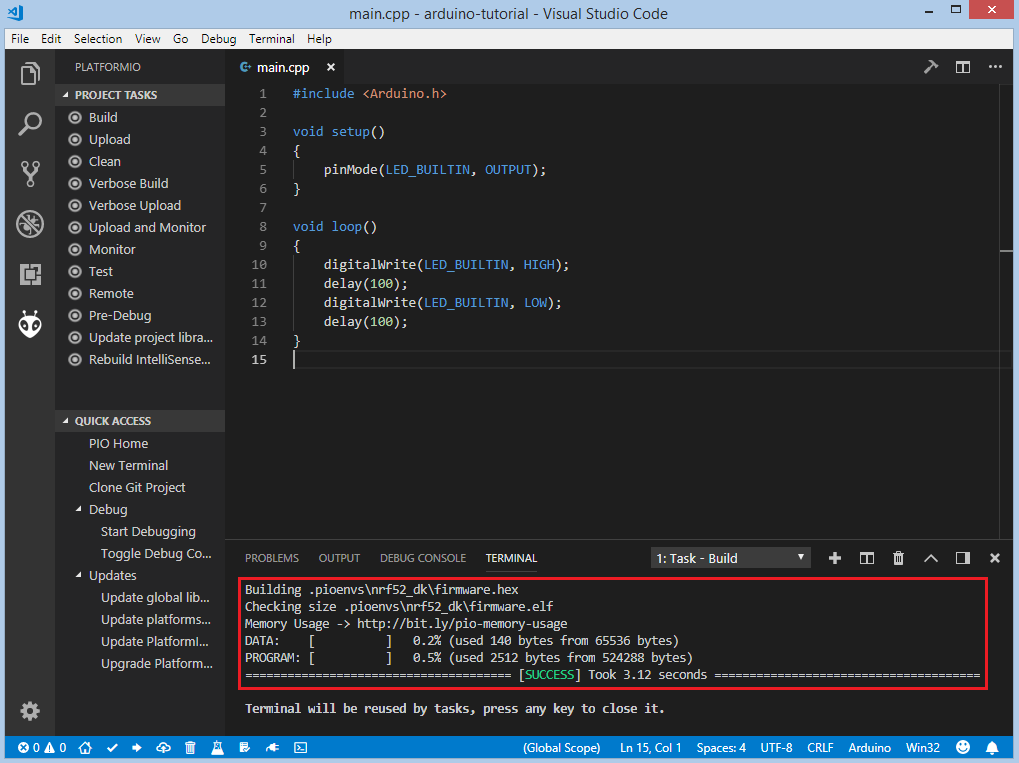Viewport: 1019px width, 763px height.
Task: Add a new terminal with the plus icon
Action: [x=835, y=558]
